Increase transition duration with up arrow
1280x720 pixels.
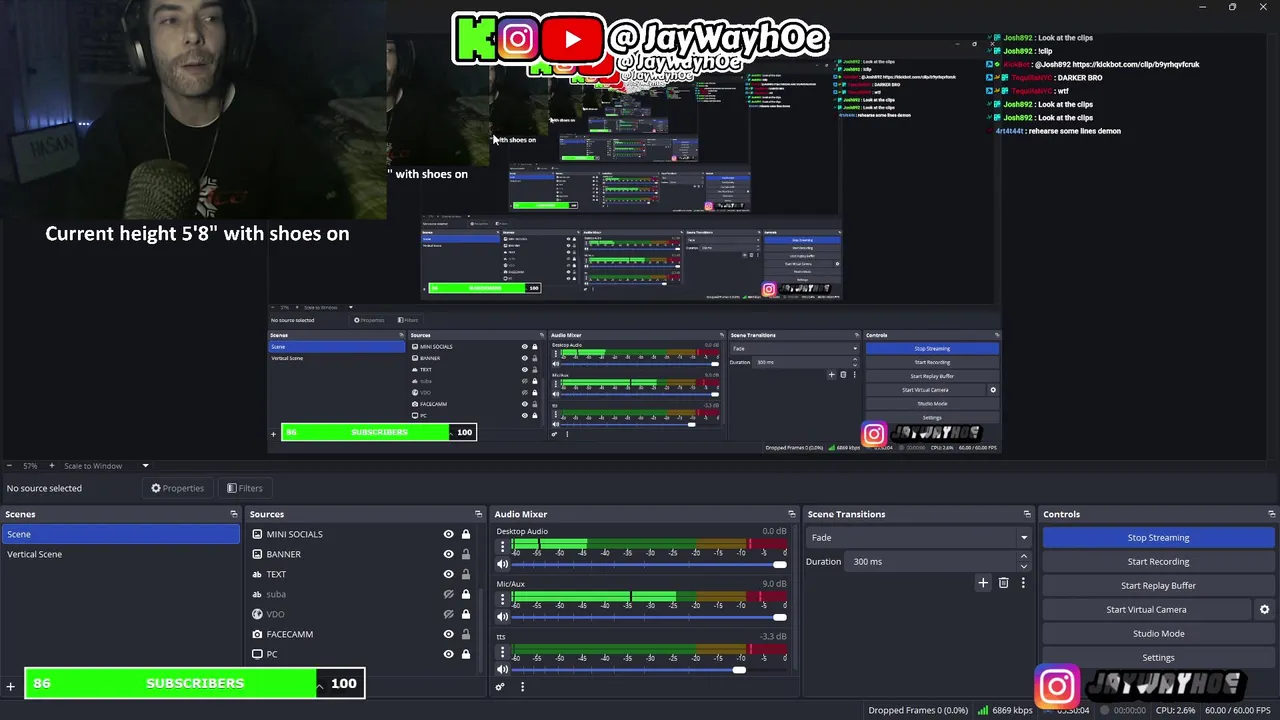[x=1023, y=557]
